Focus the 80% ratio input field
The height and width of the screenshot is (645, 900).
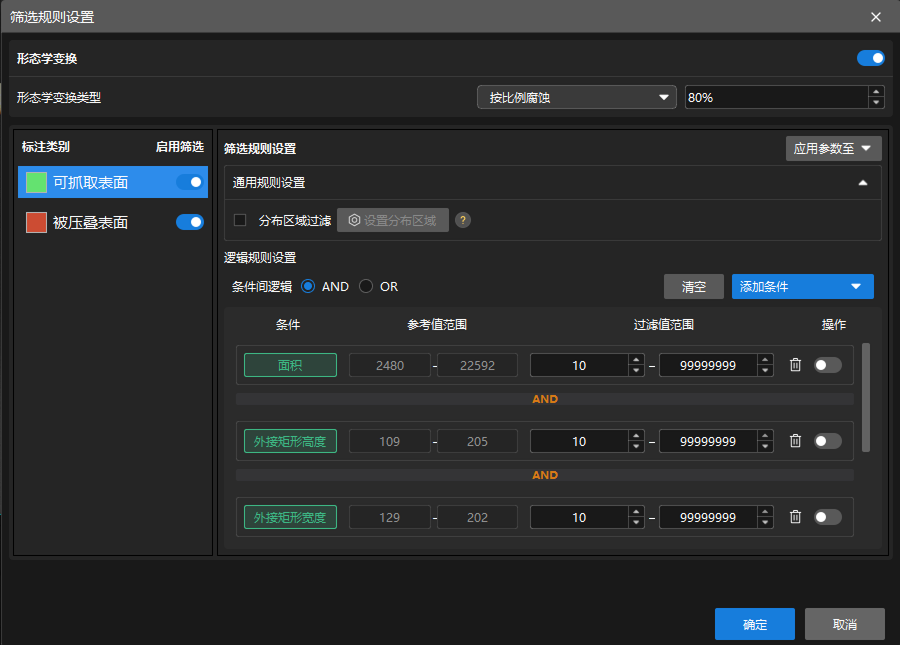coord(777,98)
